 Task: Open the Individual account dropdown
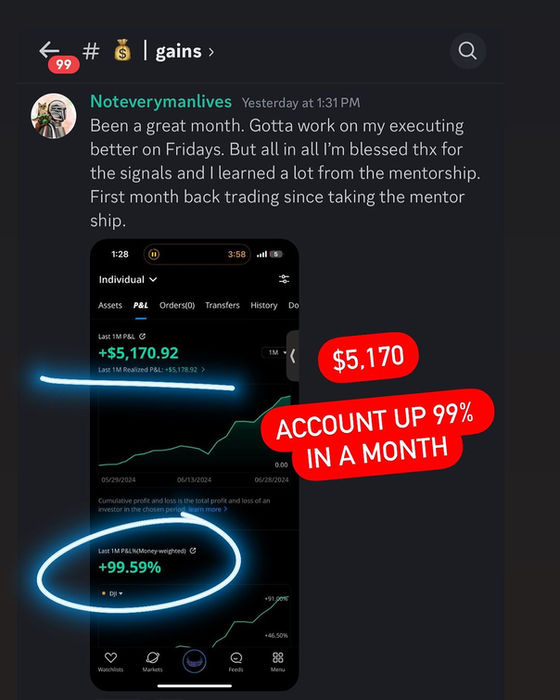pyautogui.click(x=128, y=279)
